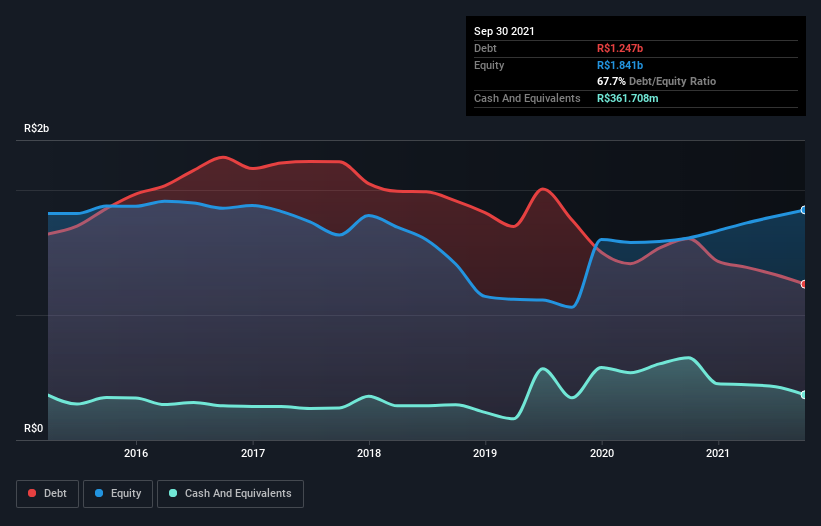Image resolution: width=821 pixels, height=526 pixels.
Task: Click the red Debt legend dot
Action: tap(32, 493)
